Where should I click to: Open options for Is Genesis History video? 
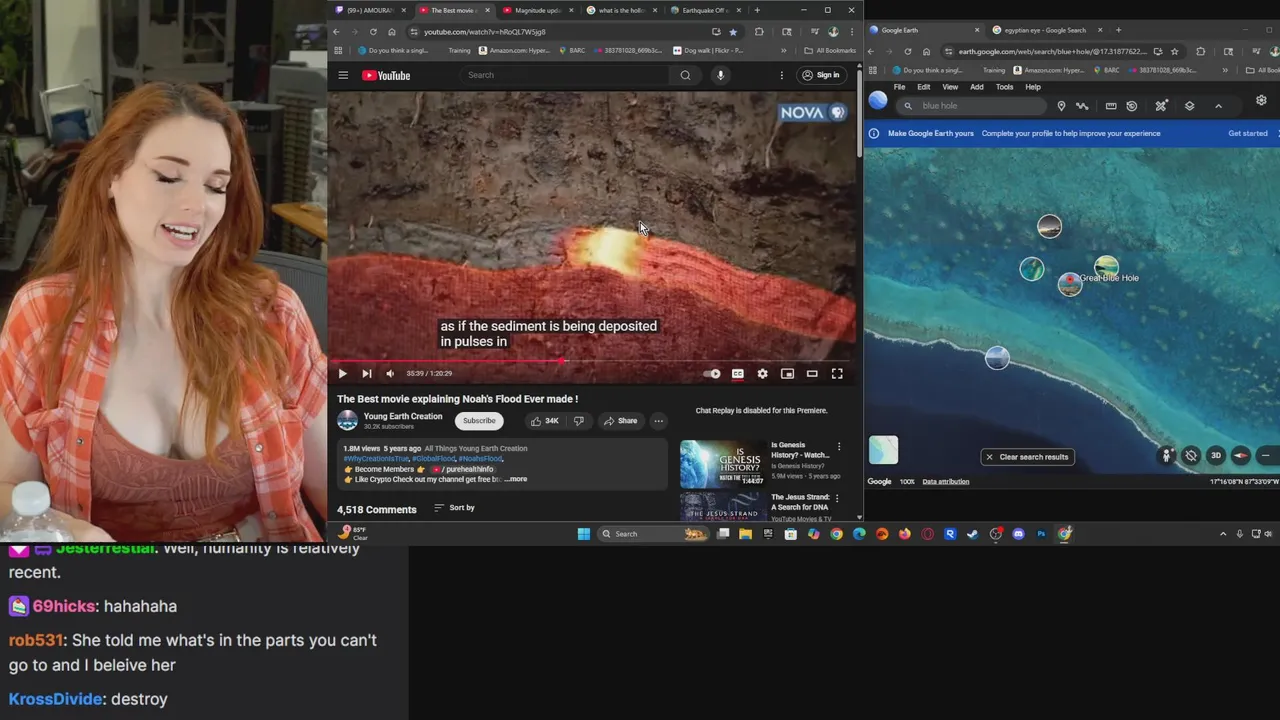(839, 447)
